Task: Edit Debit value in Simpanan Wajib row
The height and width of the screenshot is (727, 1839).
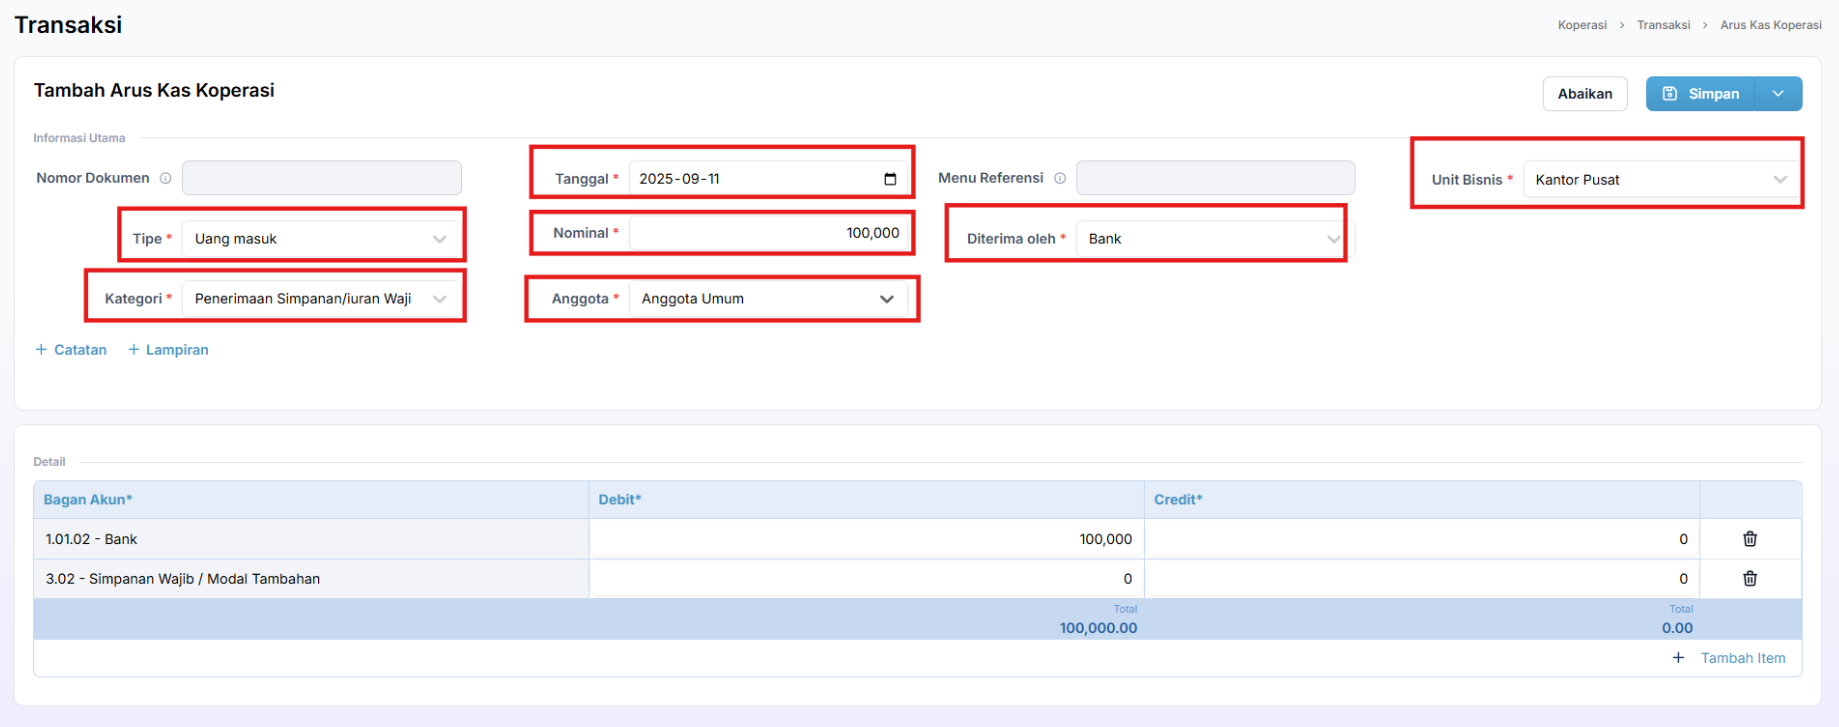Action: click(x=866, y=579)
